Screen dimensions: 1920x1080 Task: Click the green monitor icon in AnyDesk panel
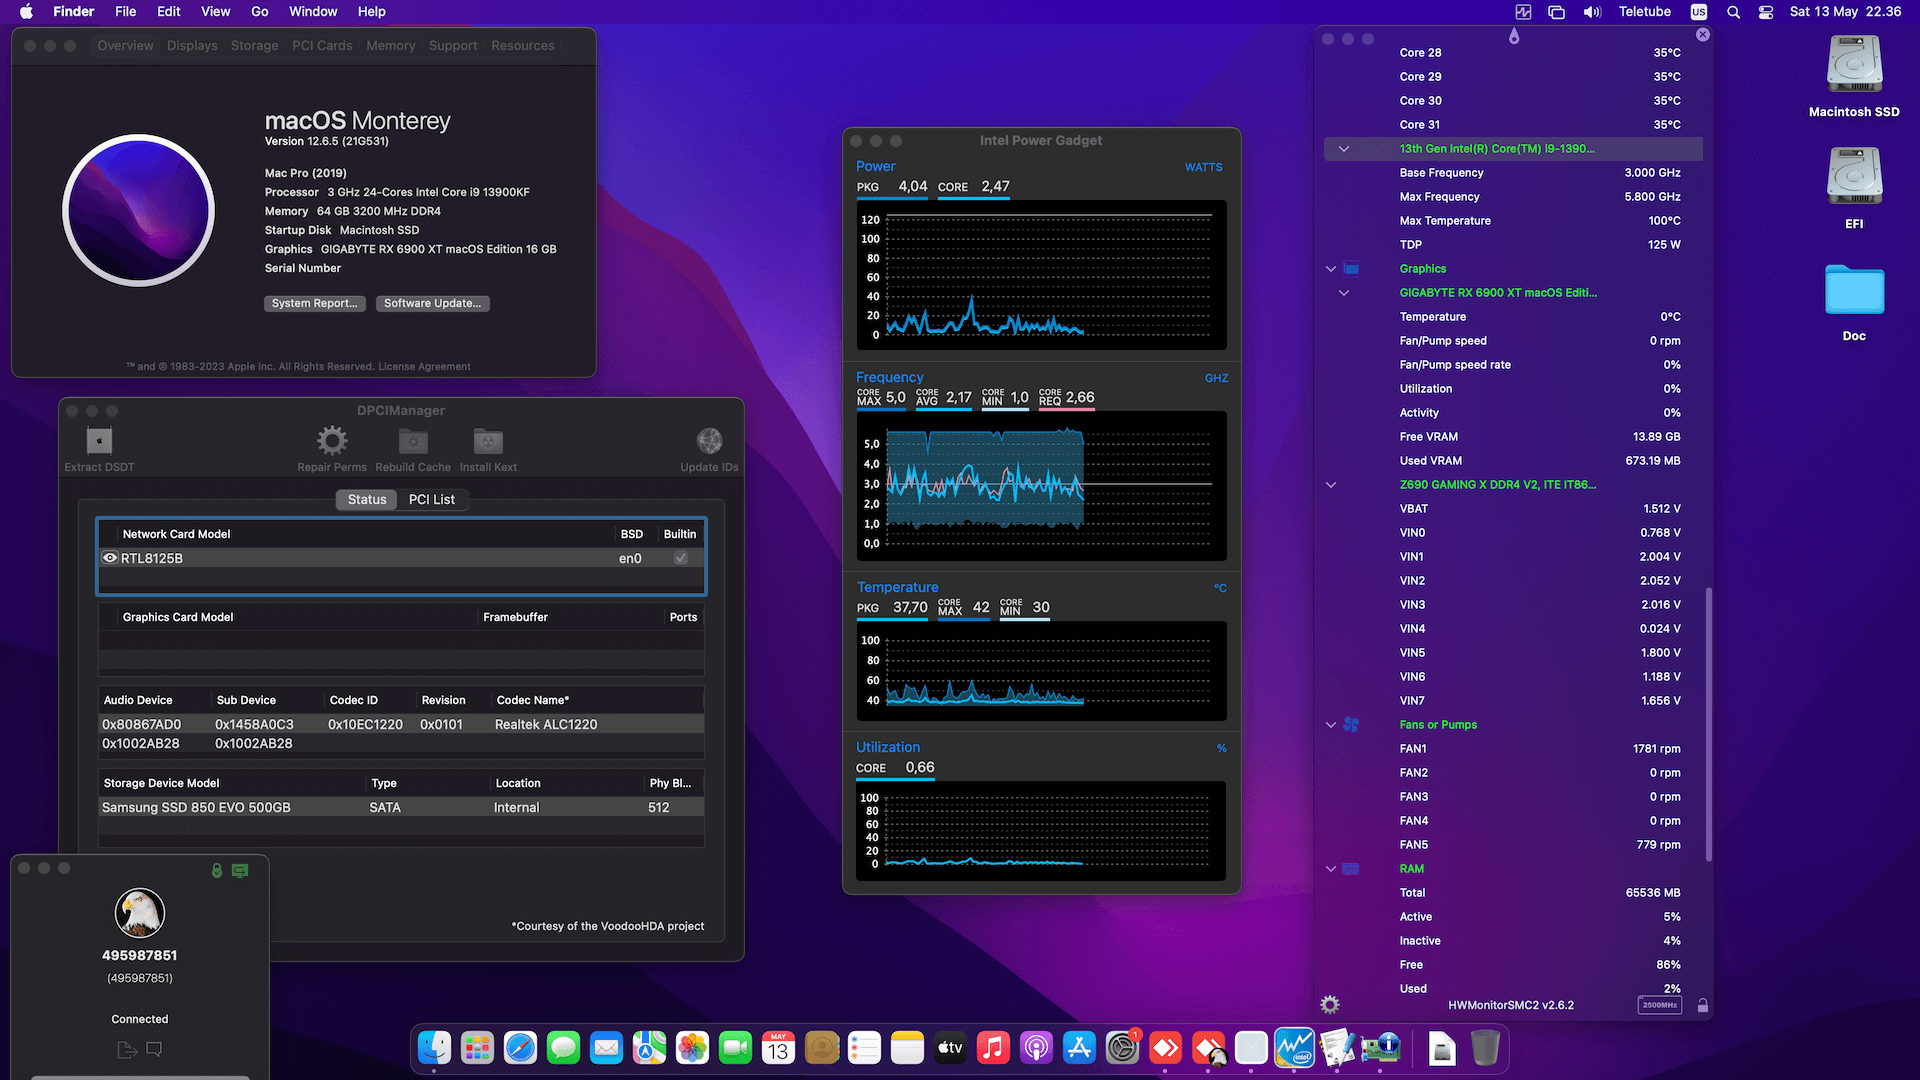click(x=240, y=870)
